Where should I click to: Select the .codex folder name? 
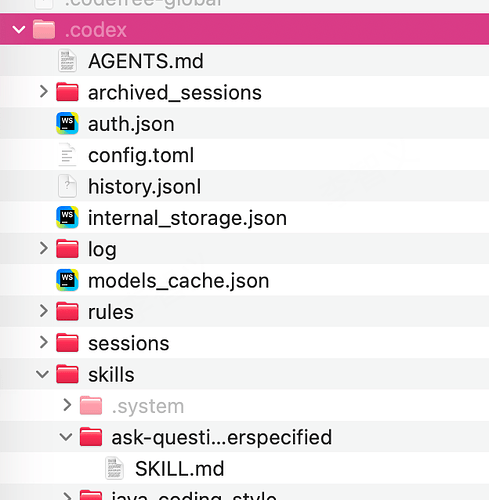[96, 30]
